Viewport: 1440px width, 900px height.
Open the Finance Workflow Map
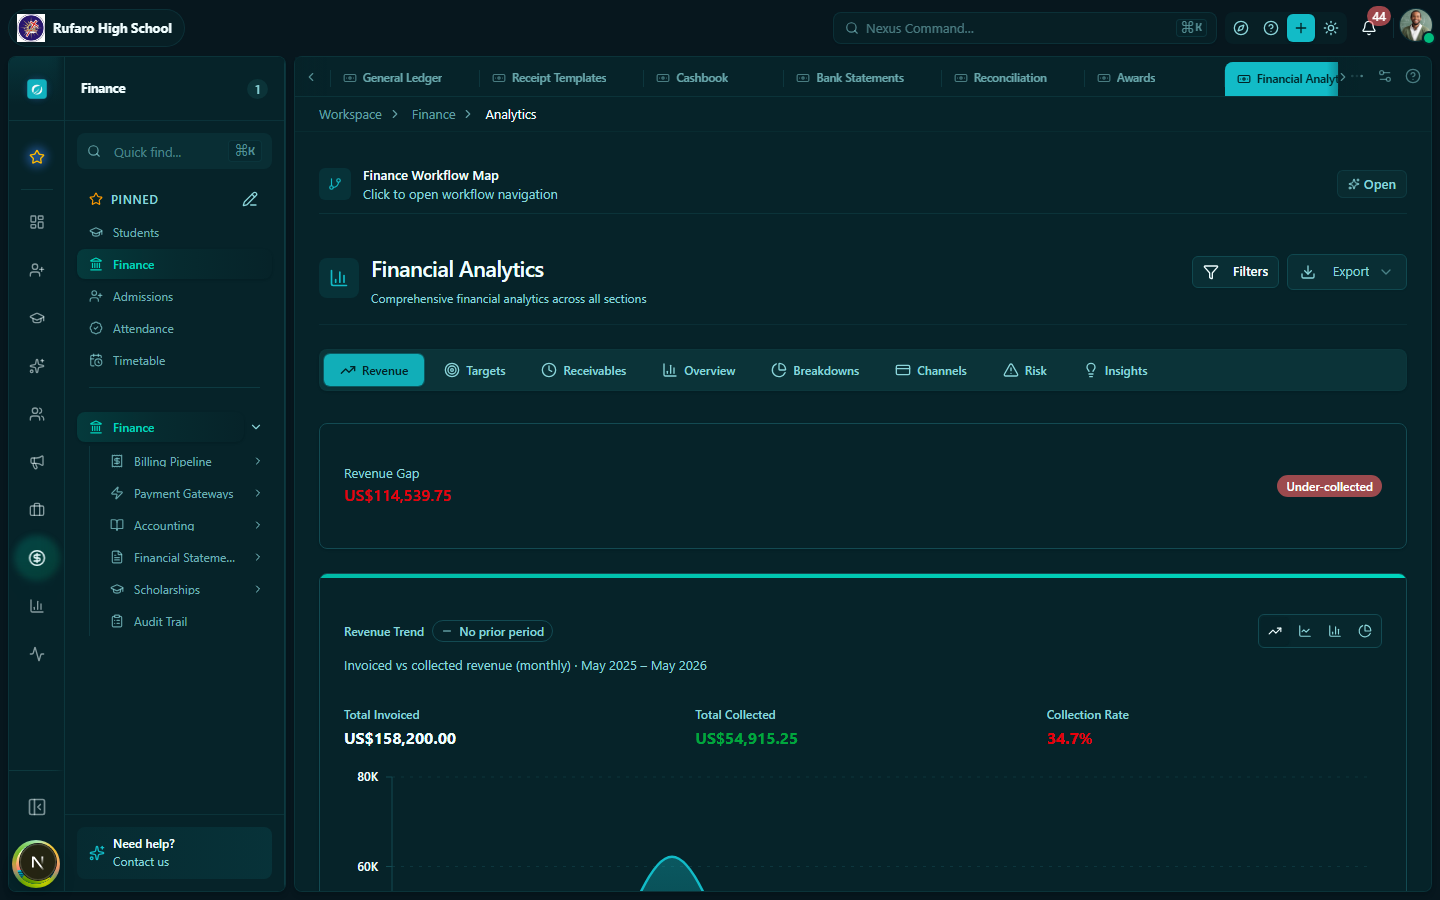pyautogui.click(x=1372, y=184)
